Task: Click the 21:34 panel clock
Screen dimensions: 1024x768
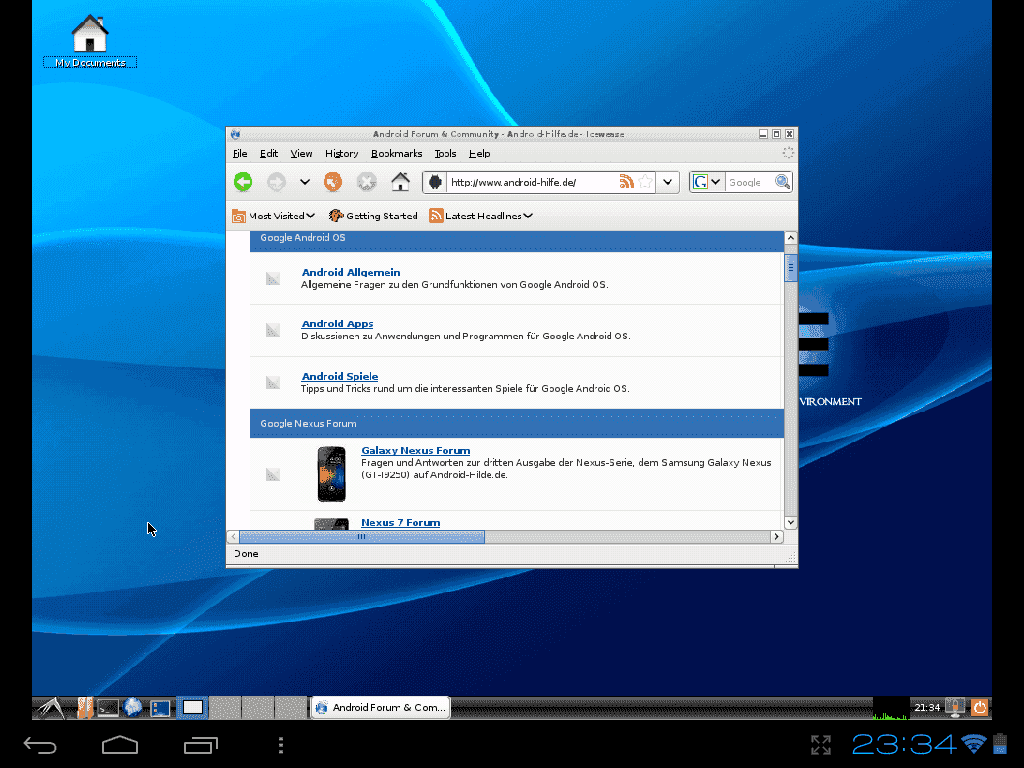Action: [x=927, y=707]
